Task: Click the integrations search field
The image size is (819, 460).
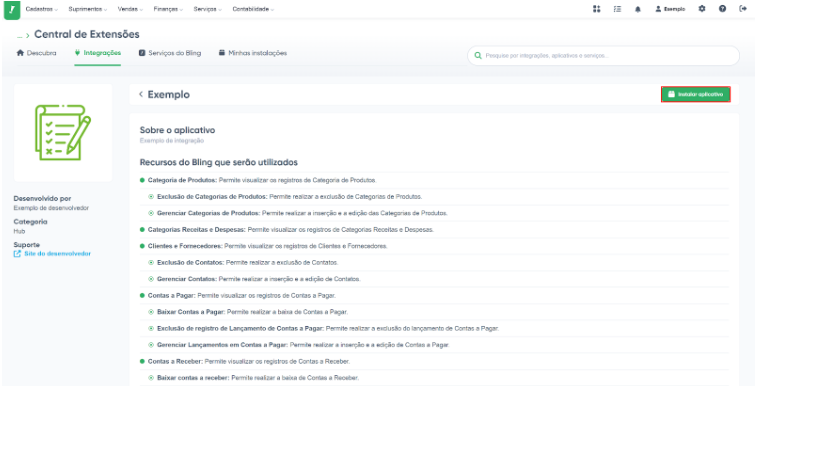Action: 603,56
